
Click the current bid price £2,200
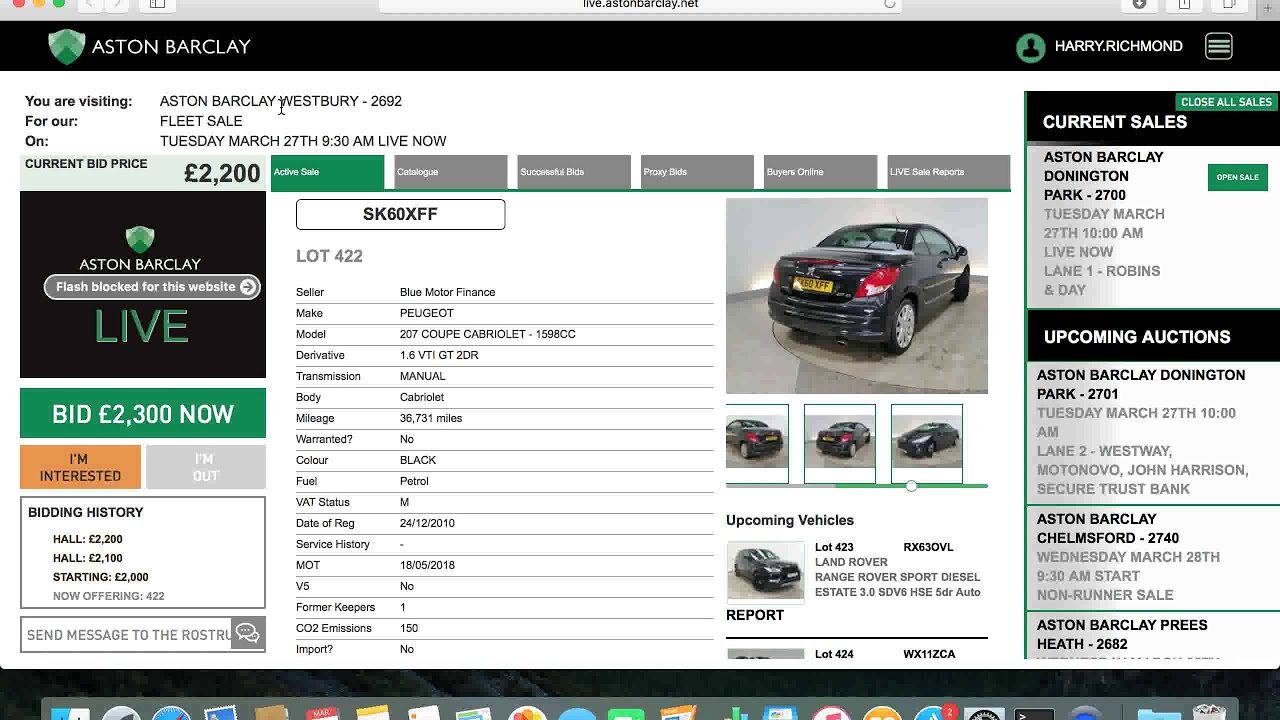(222, 173)
